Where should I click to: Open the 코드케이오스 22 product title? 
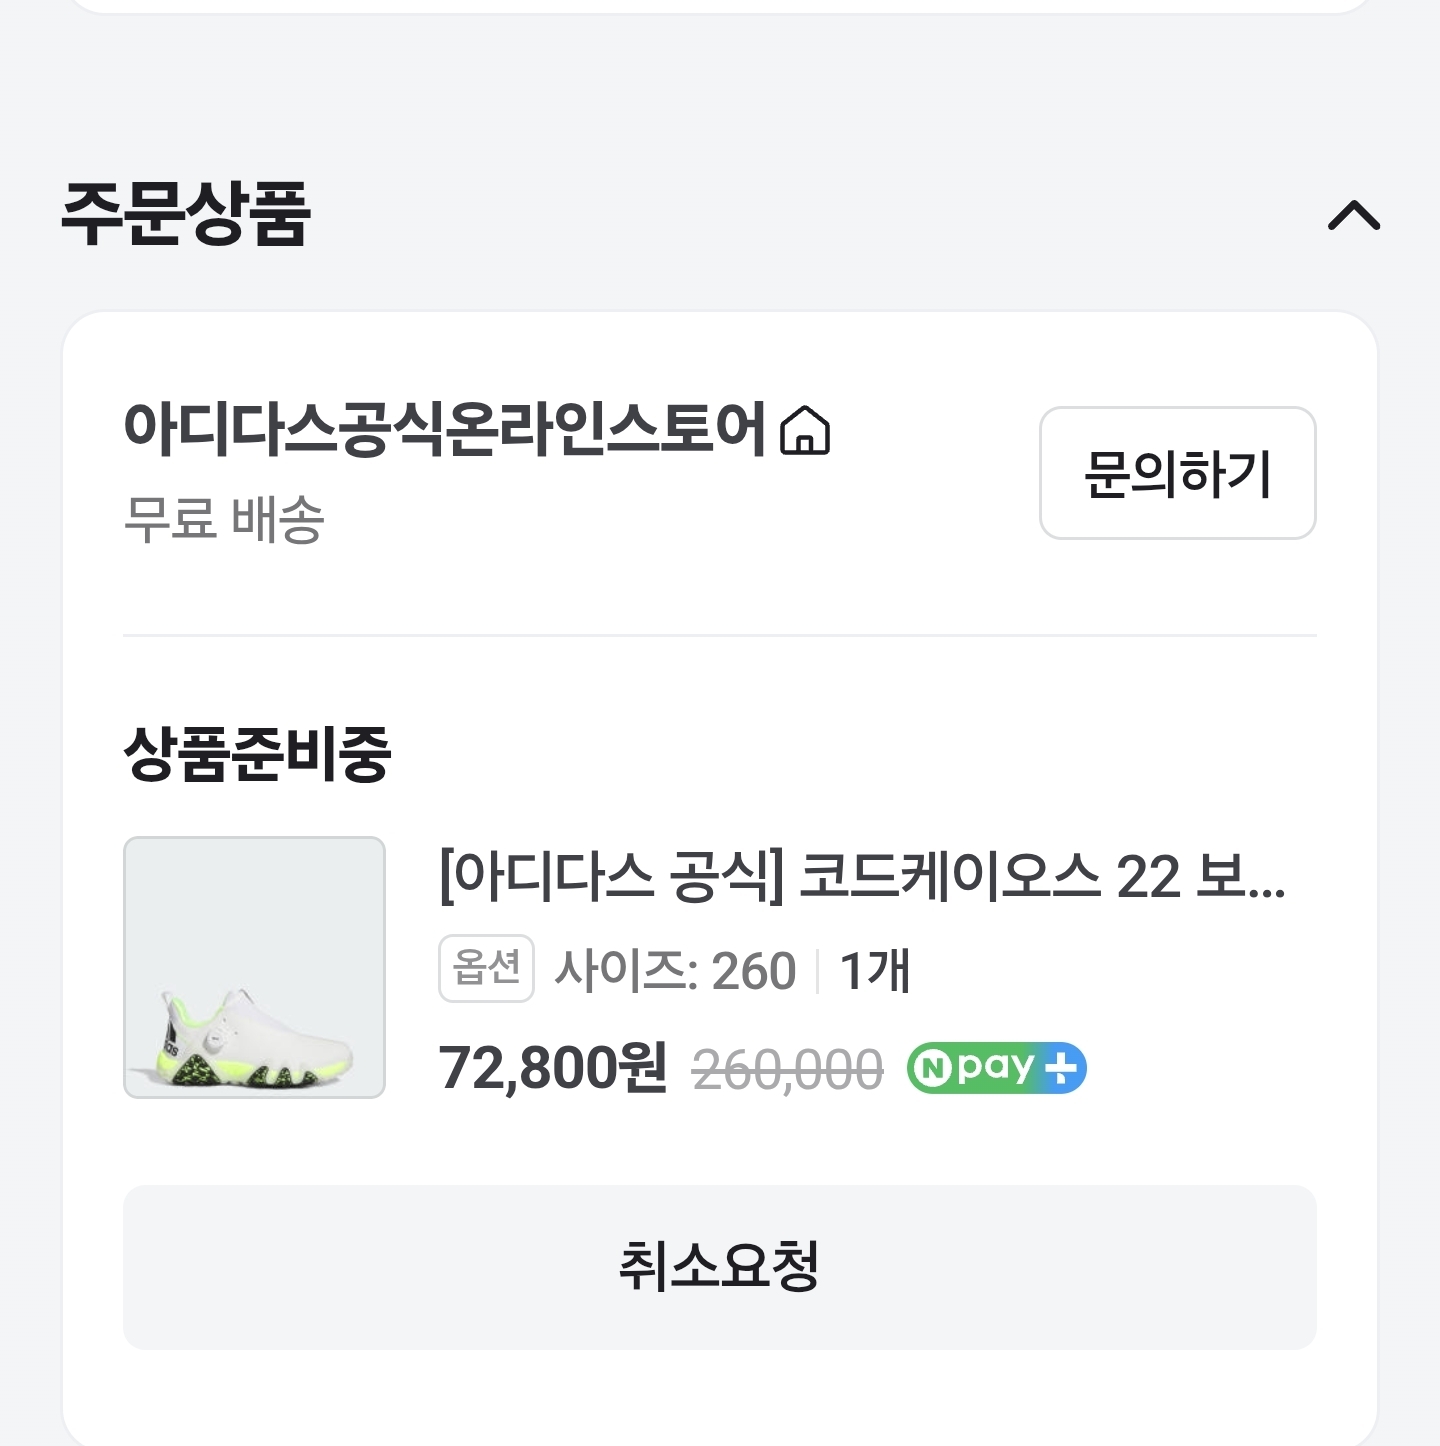[x=860, y=877]
